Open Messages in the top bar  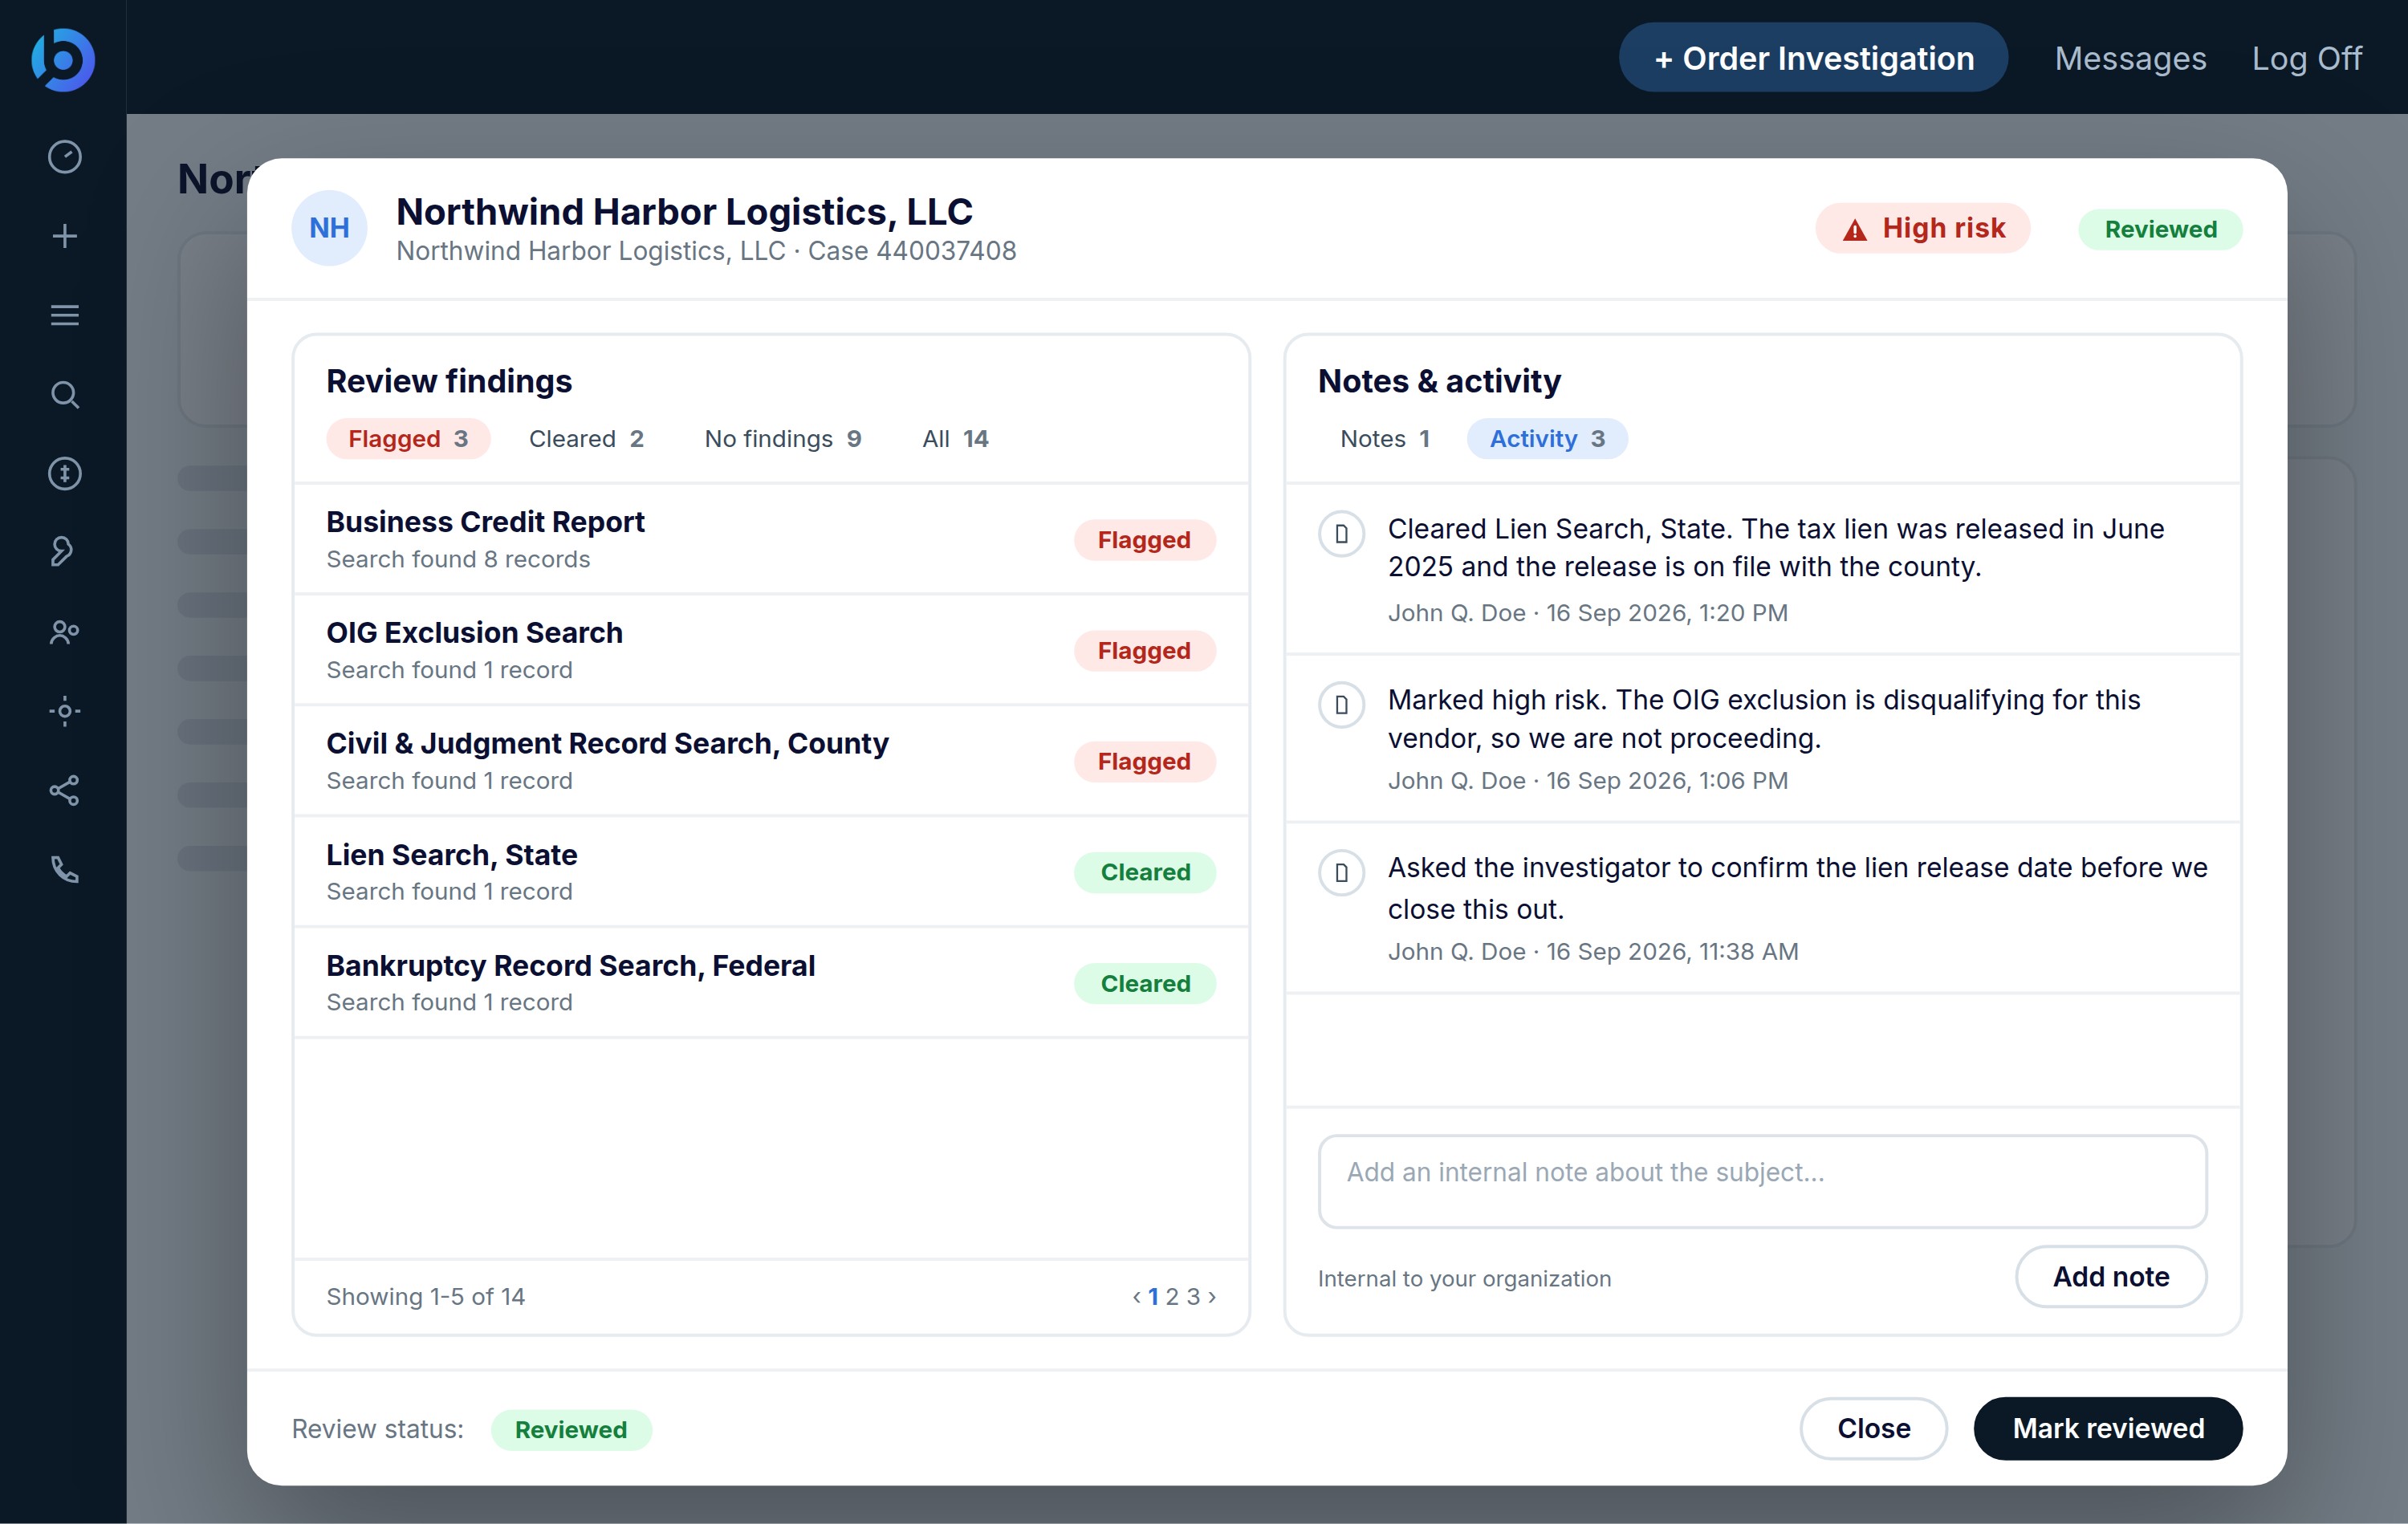pos(2130,58)
